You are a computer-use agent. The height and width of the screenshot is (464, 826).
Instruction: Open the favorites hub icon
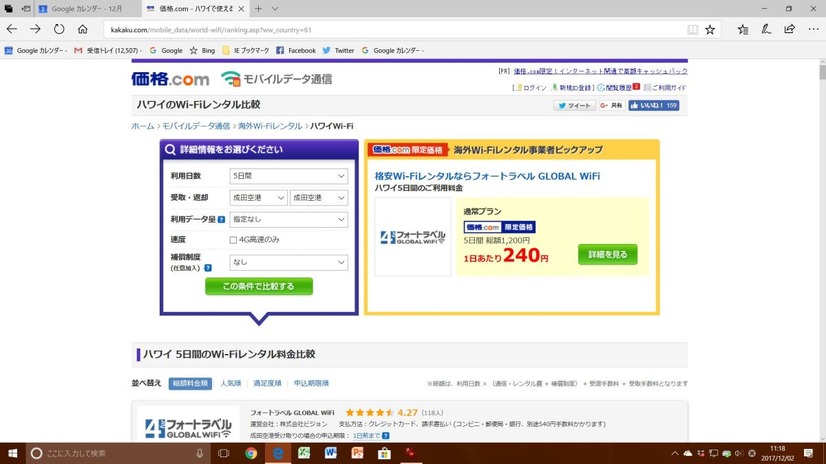tap(743, 29)
